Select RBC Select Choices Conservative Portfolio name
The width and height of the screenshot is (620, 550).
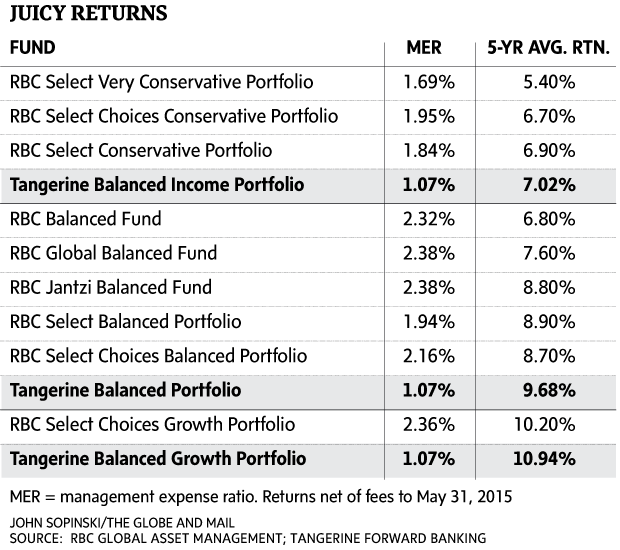(174, 116)
